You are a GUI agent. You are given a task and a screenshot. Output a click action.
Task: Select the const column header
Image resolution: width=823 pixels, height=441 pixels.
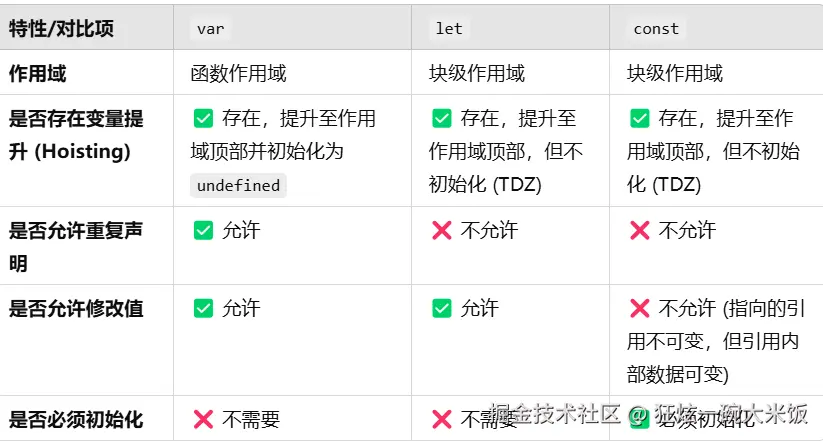point(656,29)
